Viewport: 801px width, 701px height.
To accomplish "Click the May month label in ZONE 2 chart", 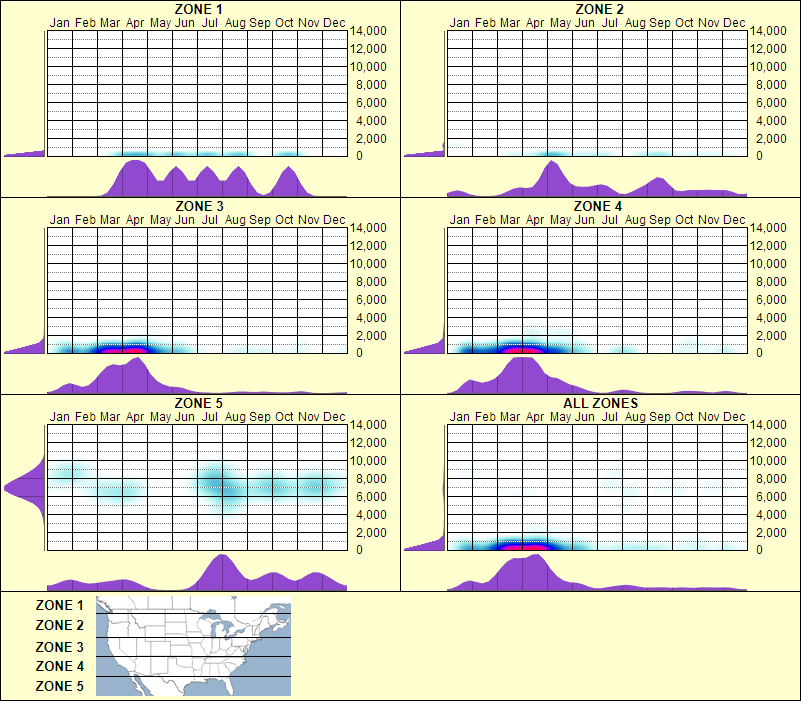I will [560, 23].
